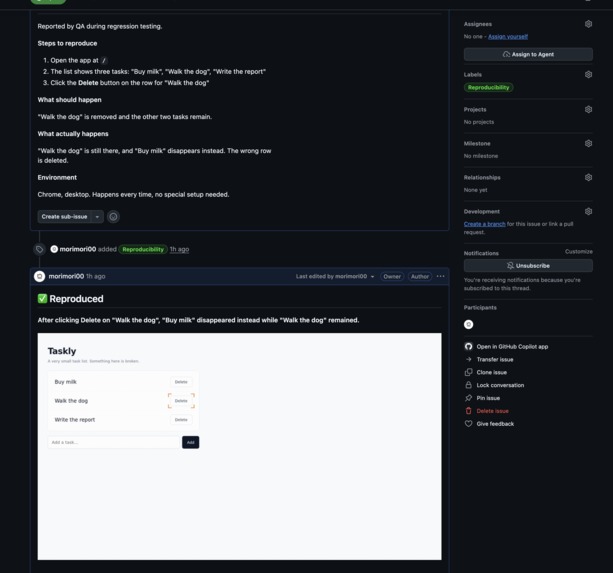Open the Projects gear settings

(x=588, y=109)
